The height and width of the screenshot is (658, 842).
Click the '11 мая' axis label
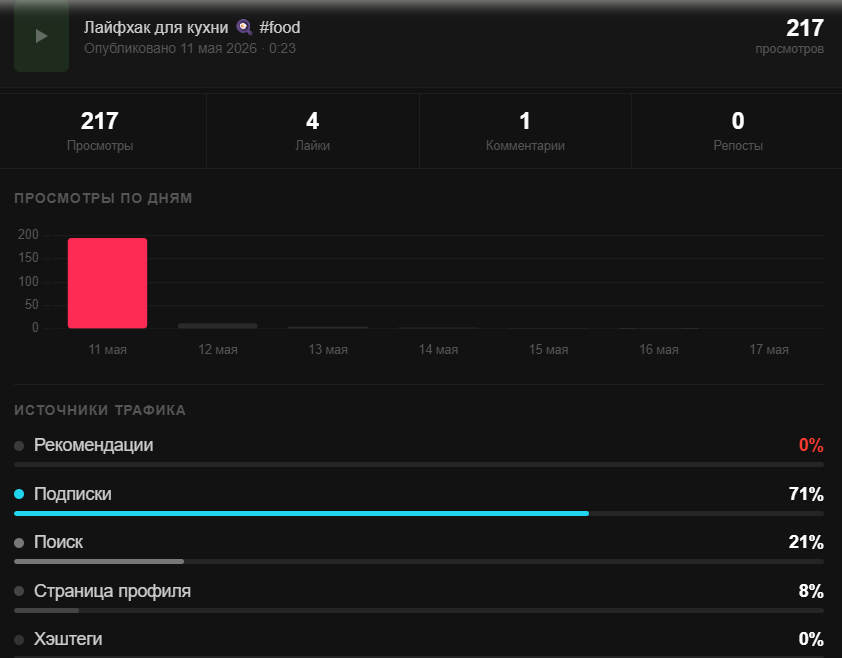pos(107,350)
